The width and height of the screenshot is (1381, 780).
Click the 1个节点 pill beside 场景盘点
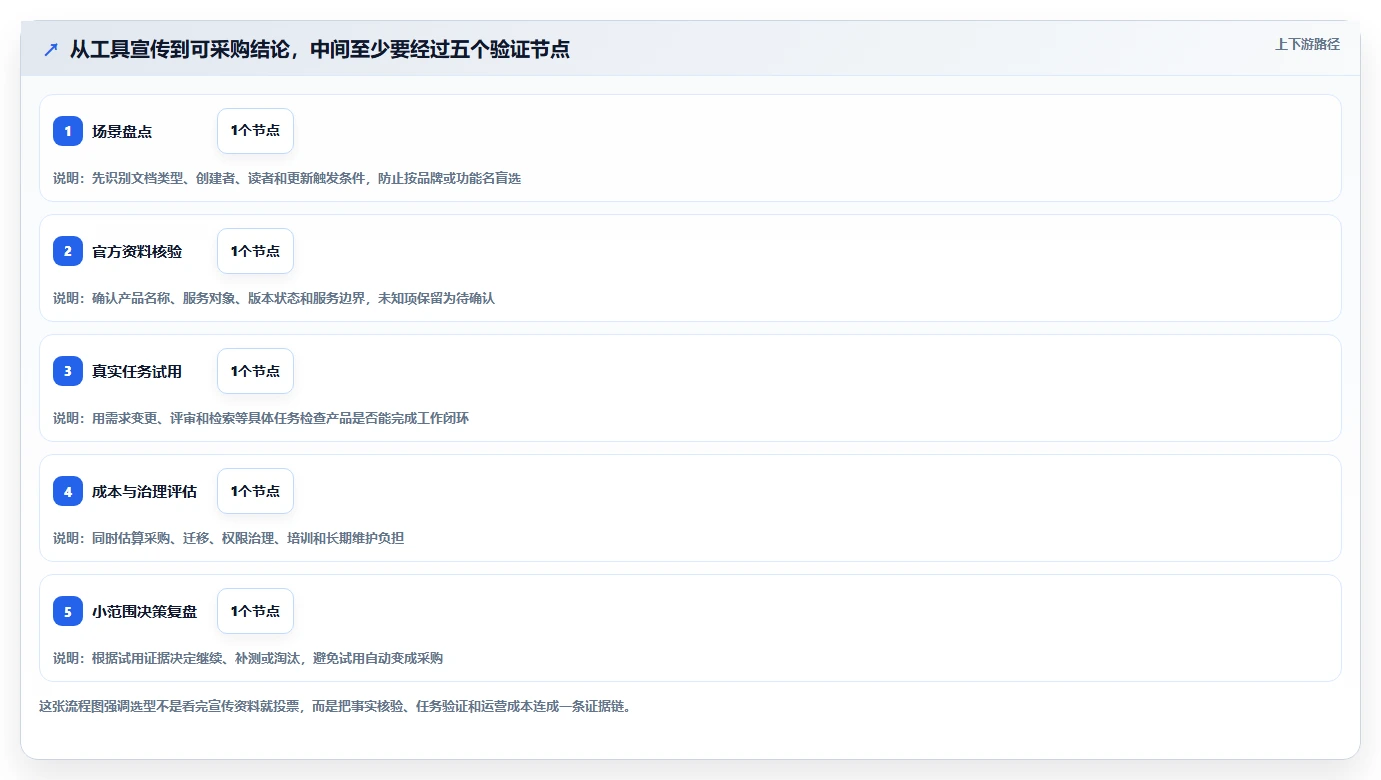click(255, 131)
